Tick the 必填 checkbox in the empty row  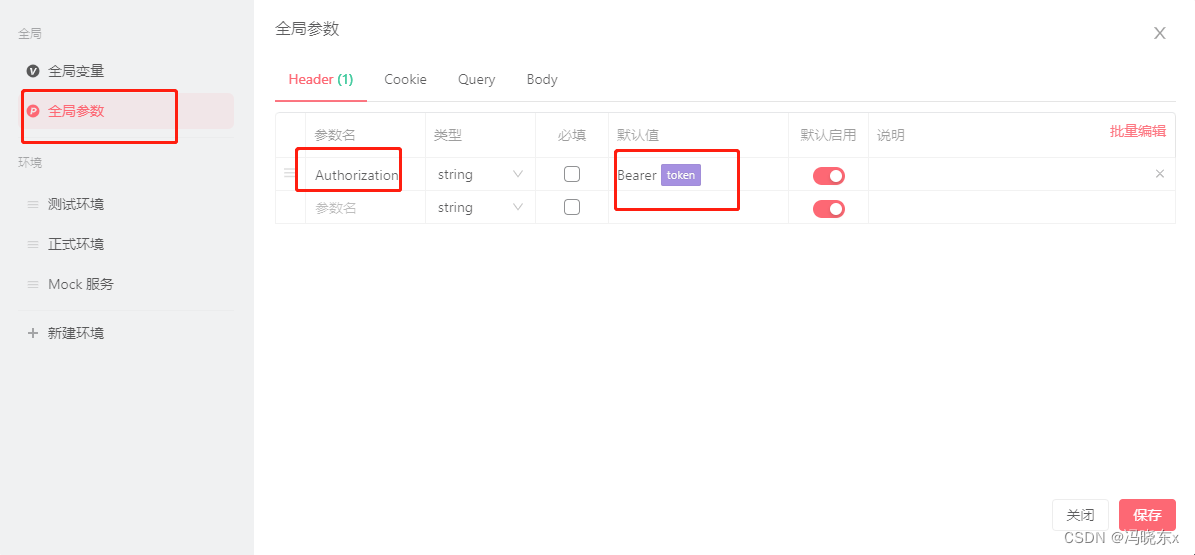[x=572, y=207]
